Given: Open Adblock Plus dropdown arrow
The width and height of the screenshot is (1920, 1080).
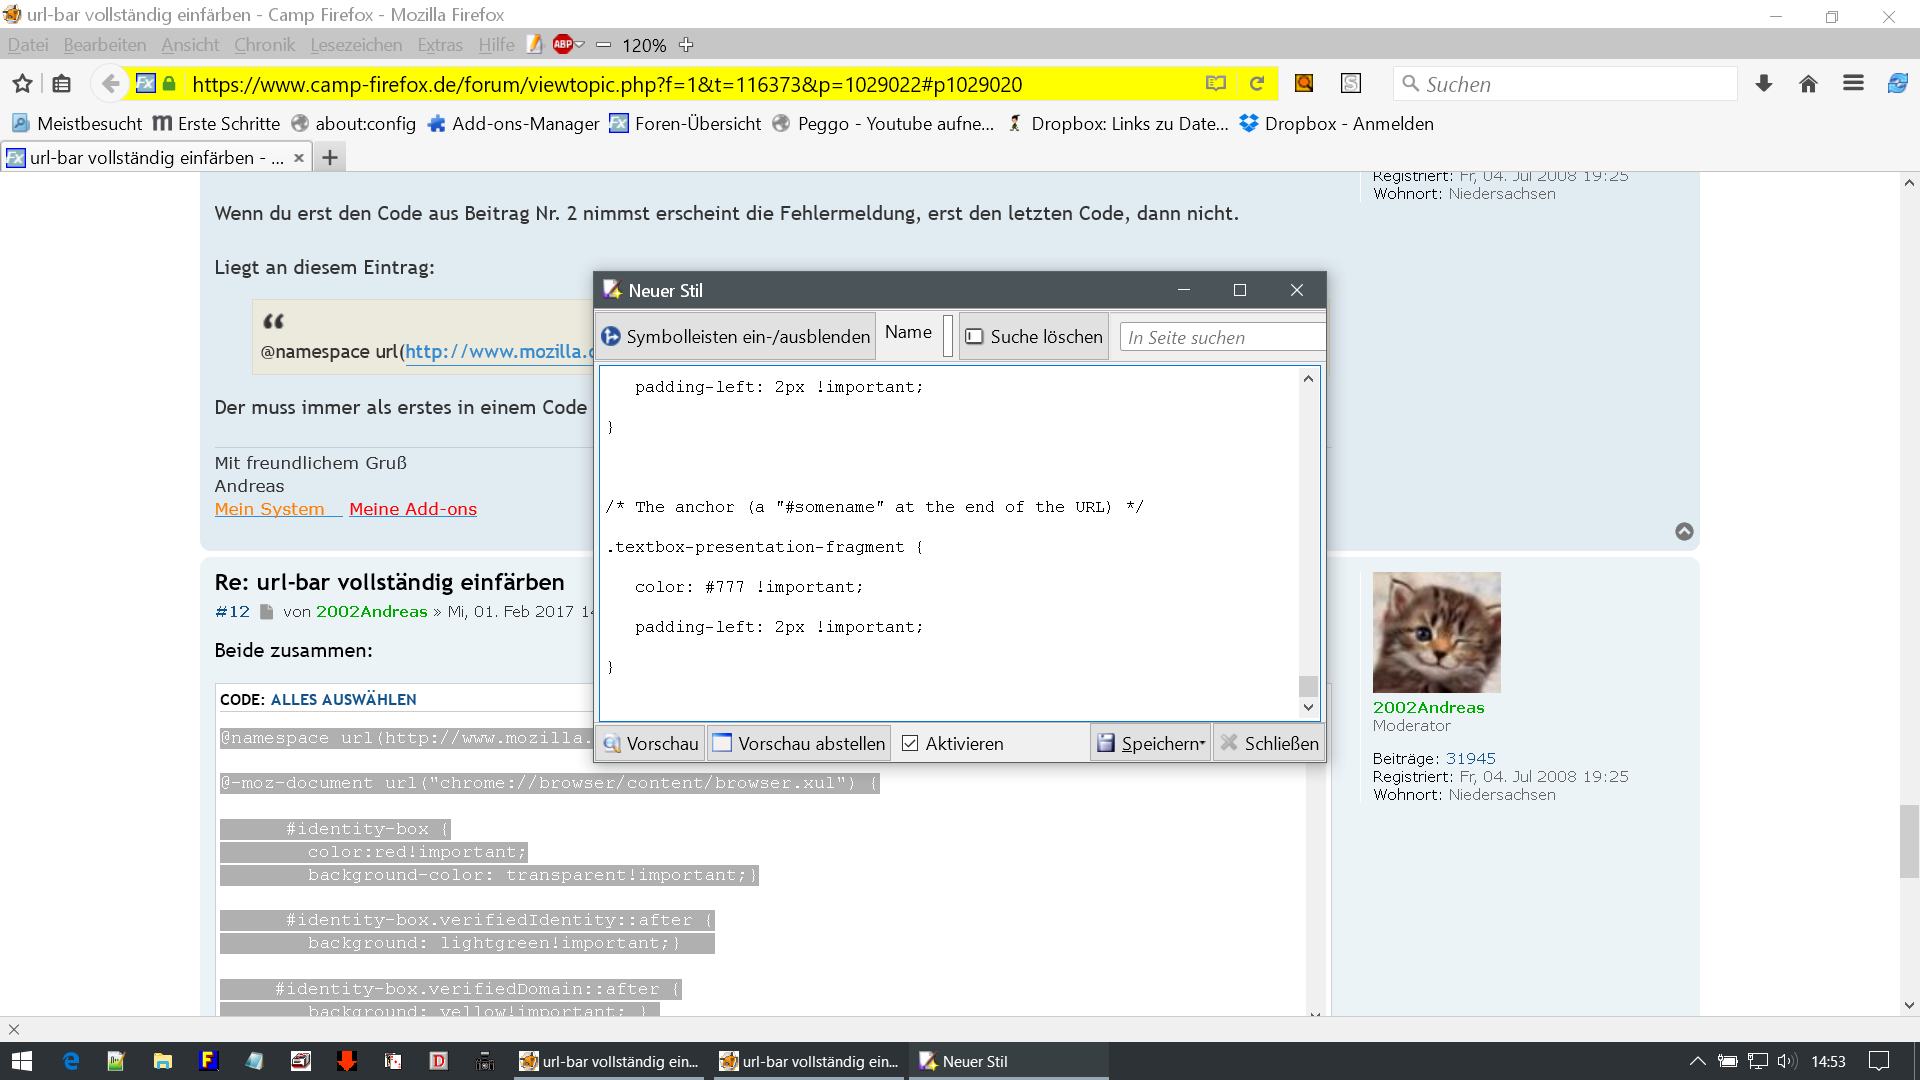Looking at the screenshot, I should pos(579,45).
